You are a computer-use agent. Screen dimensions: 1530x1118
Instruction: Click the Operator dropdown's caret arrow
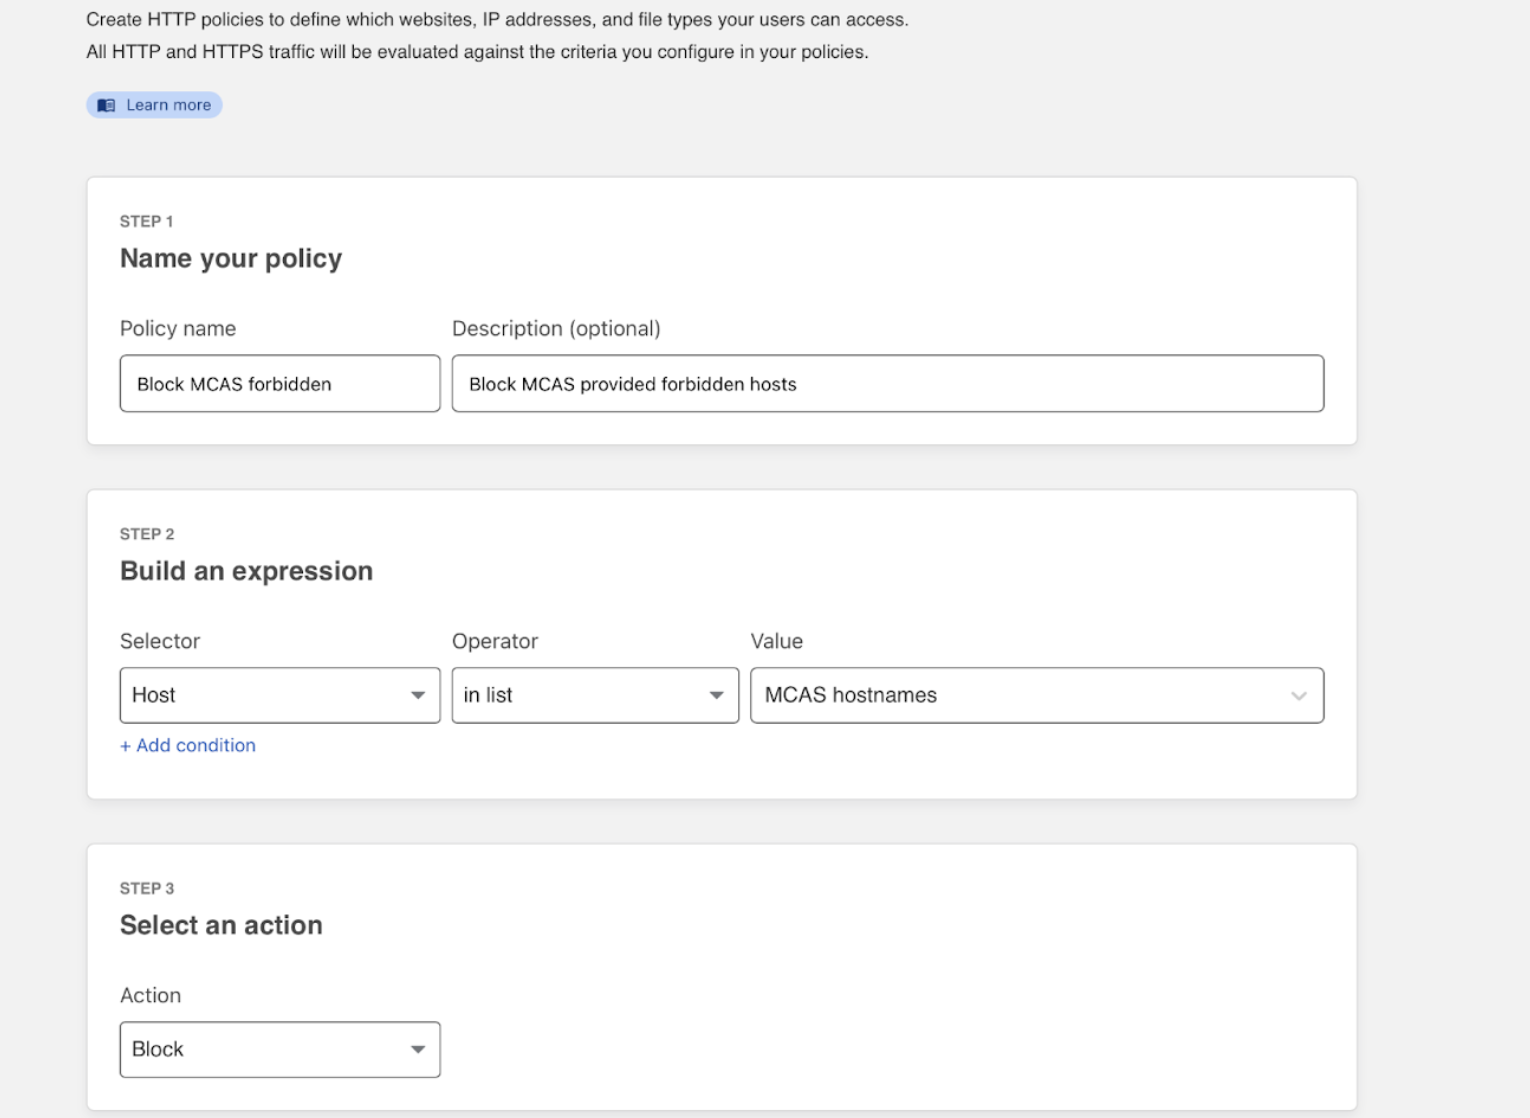coord(716,695)
